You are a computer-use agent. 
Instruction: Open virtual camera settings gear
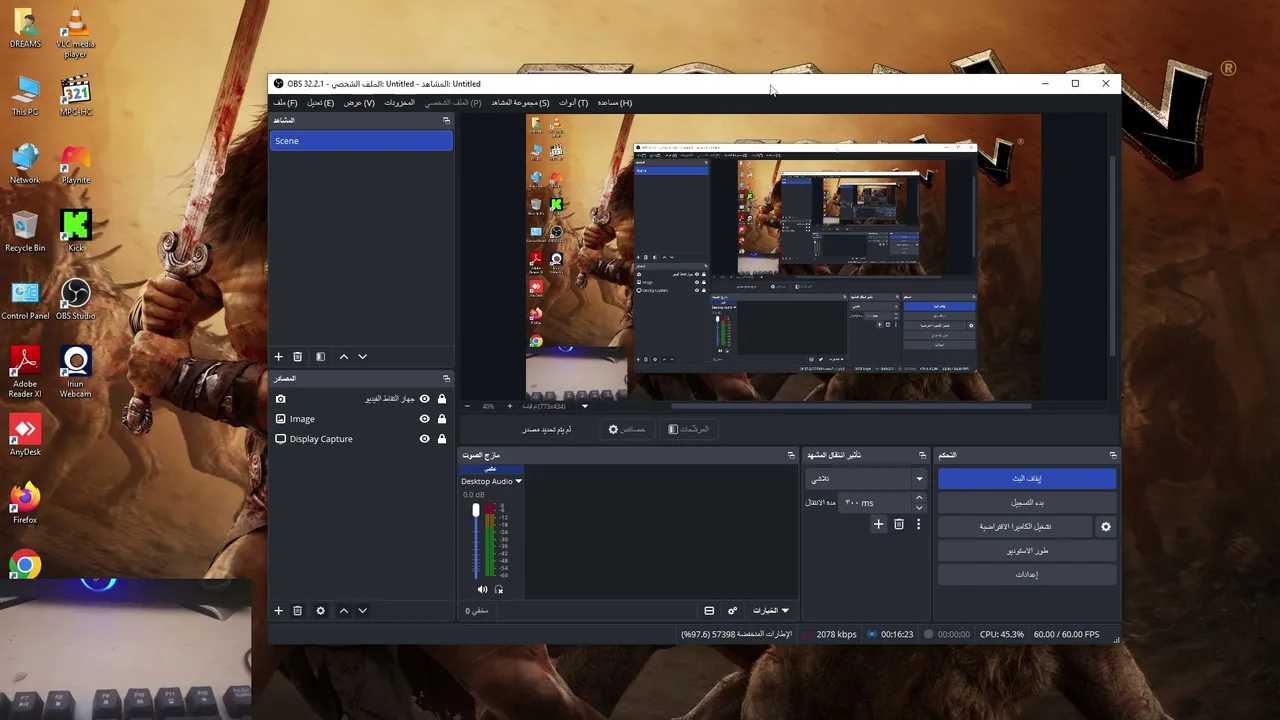pos(1105,526)
